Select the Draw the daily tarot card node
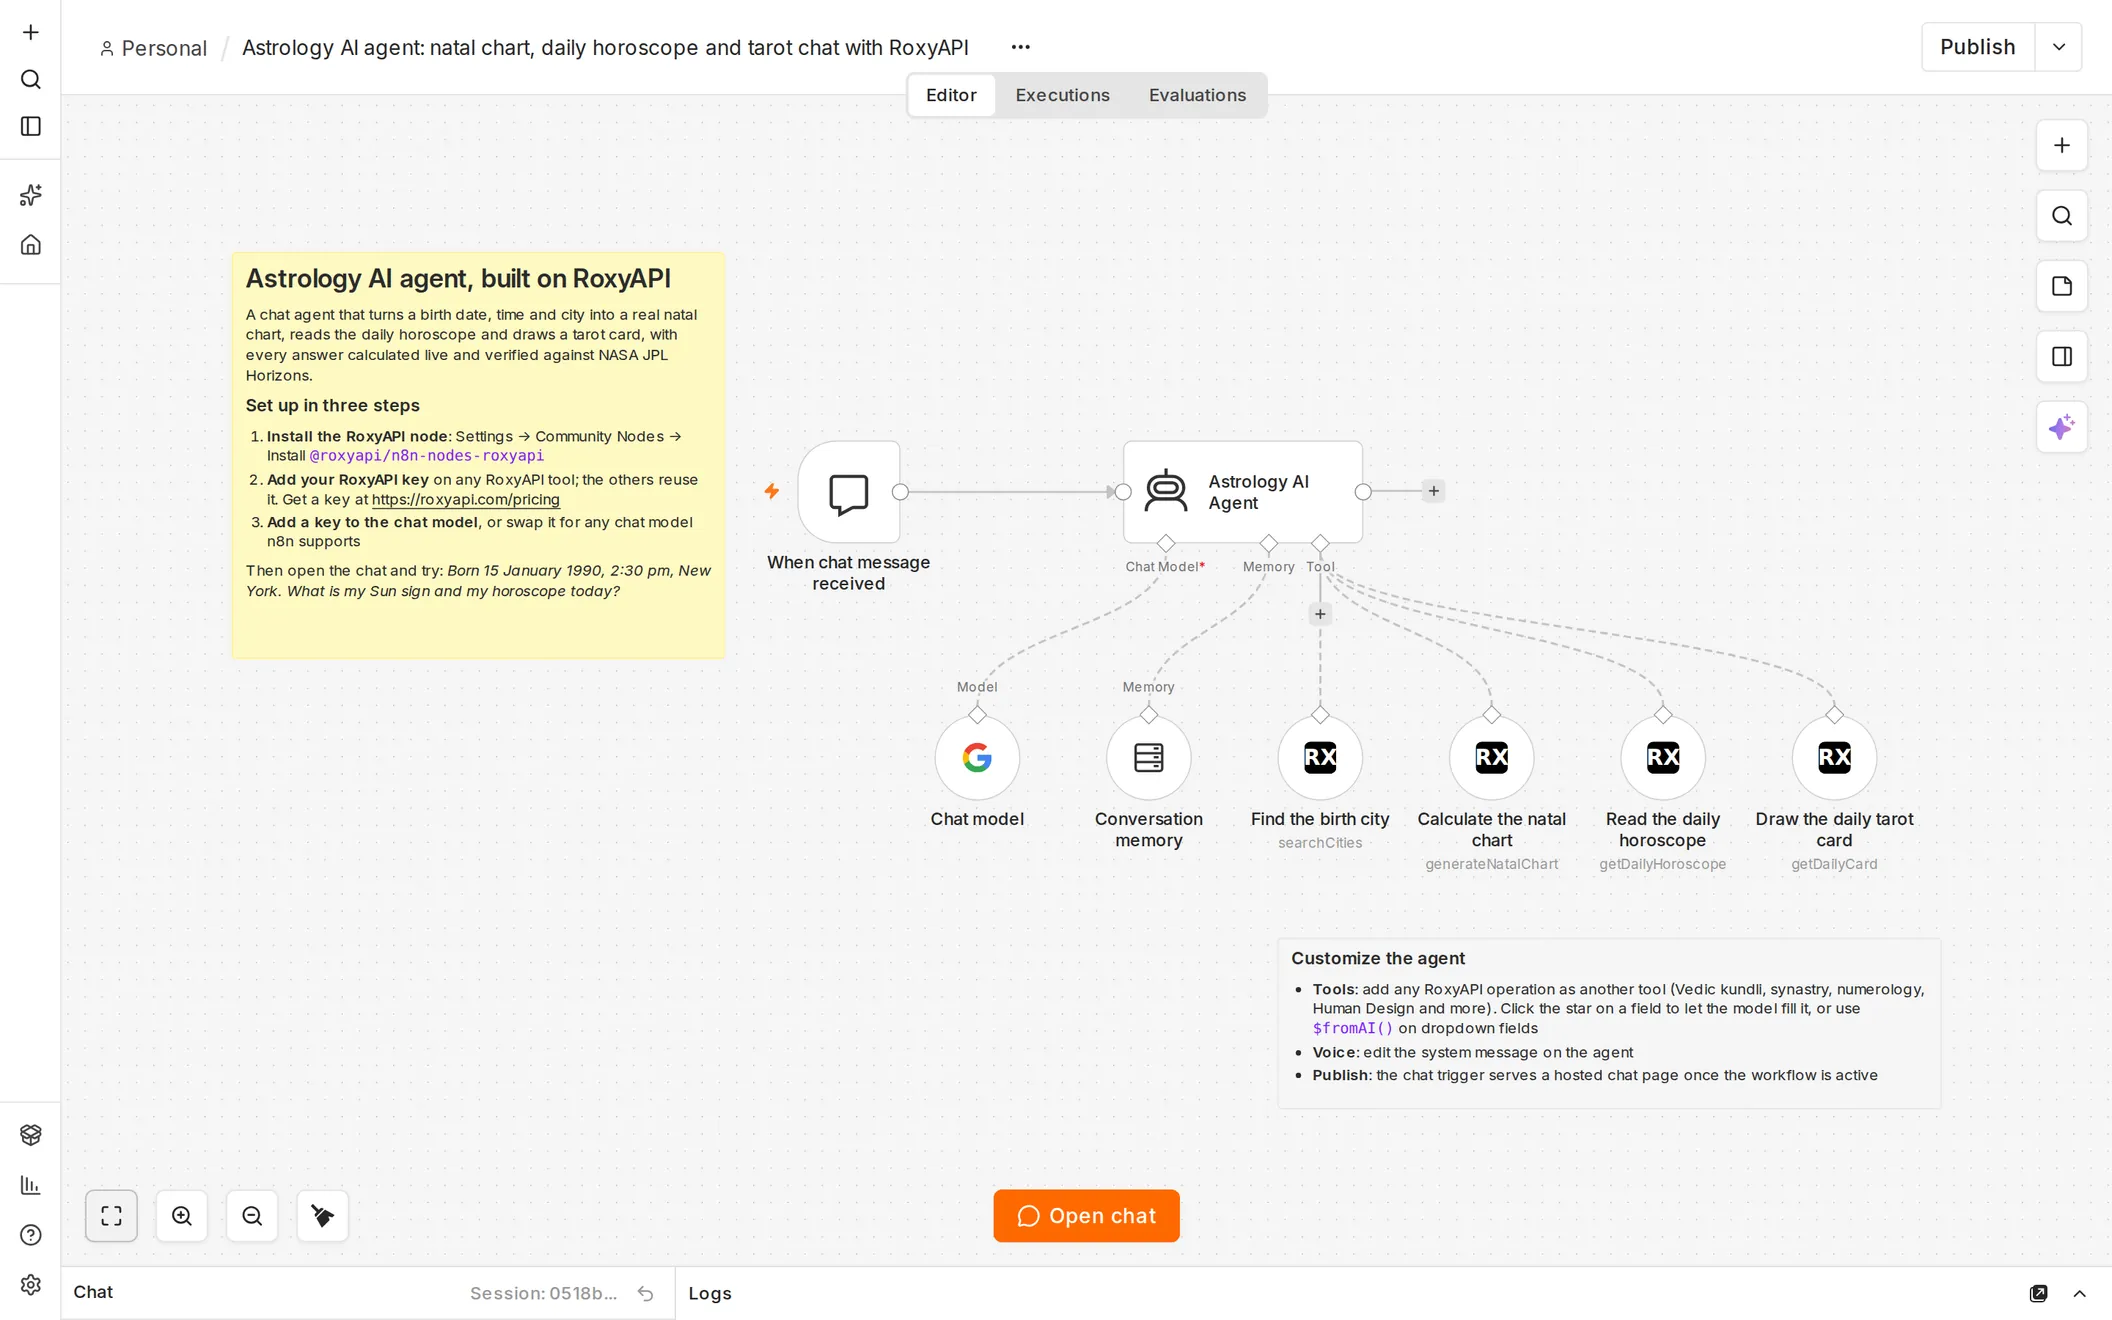The image size is (2112, 1320). (x=1834, y=758)
